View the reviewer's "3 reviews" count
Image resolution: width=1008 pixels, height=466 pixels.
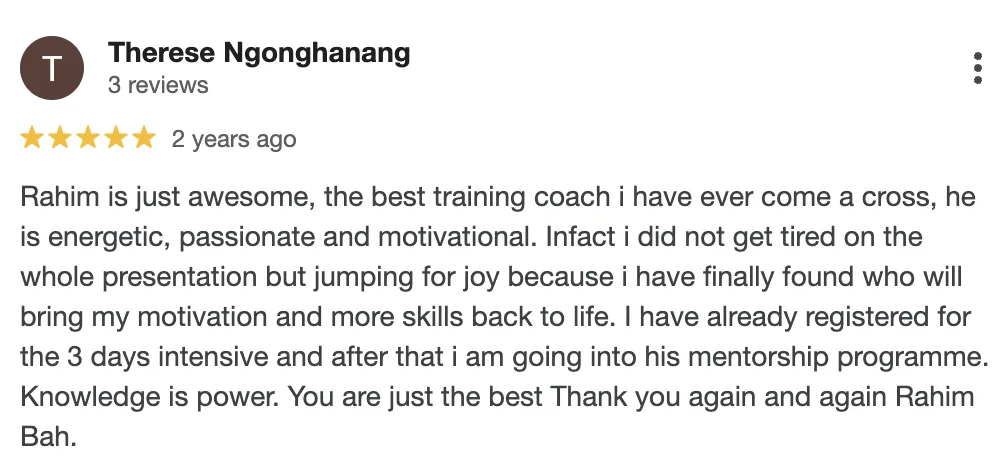pyautogui.click(x=158, y=85)
